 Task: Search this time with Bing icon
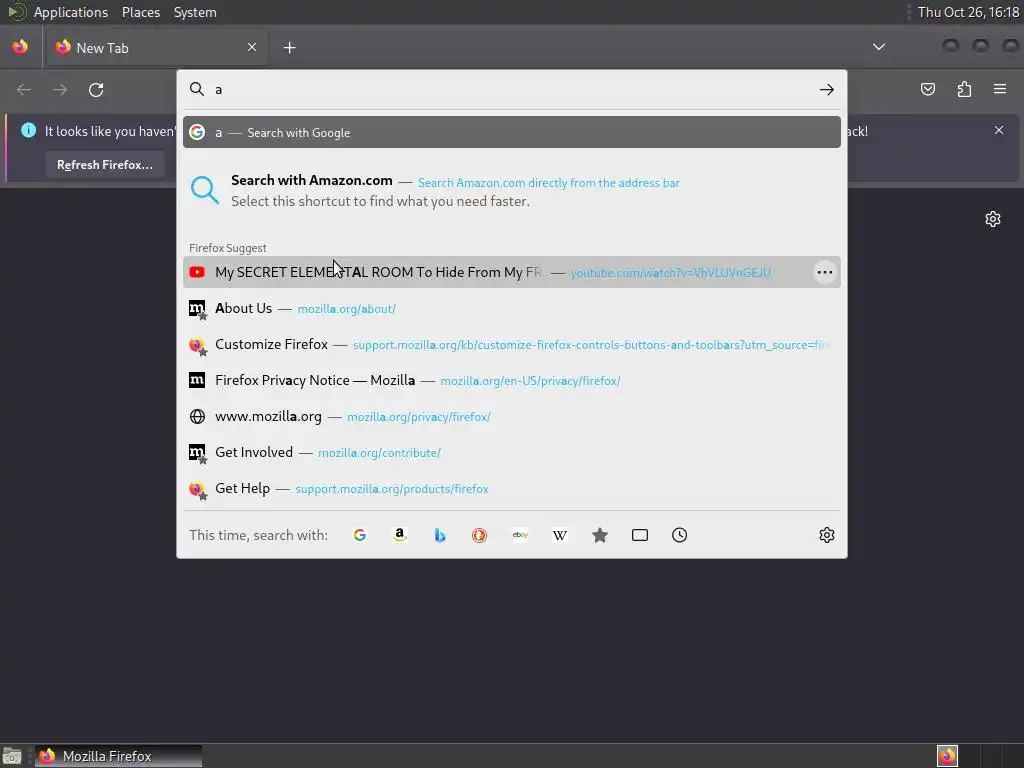tap(440, 536)
